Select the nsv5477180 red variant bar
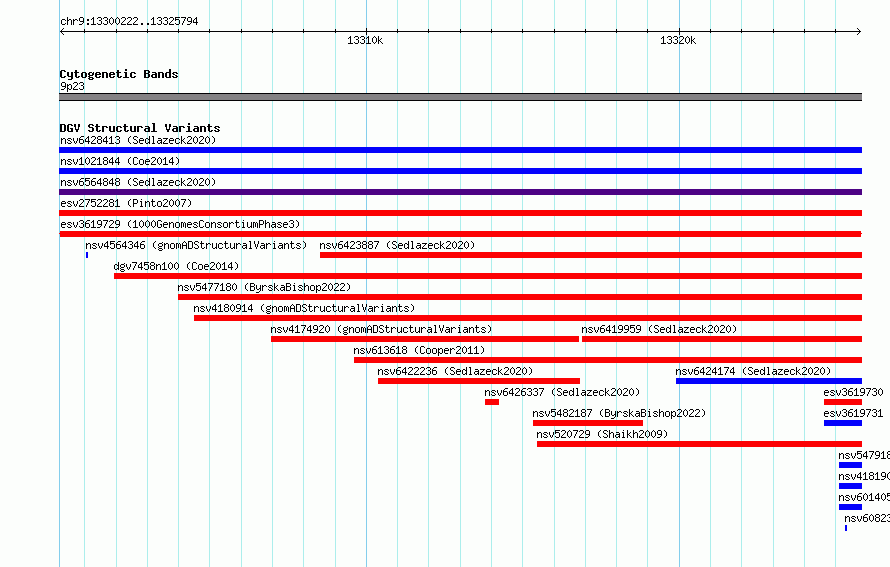Viewport: 890px width, 567px height. point(520,297)
